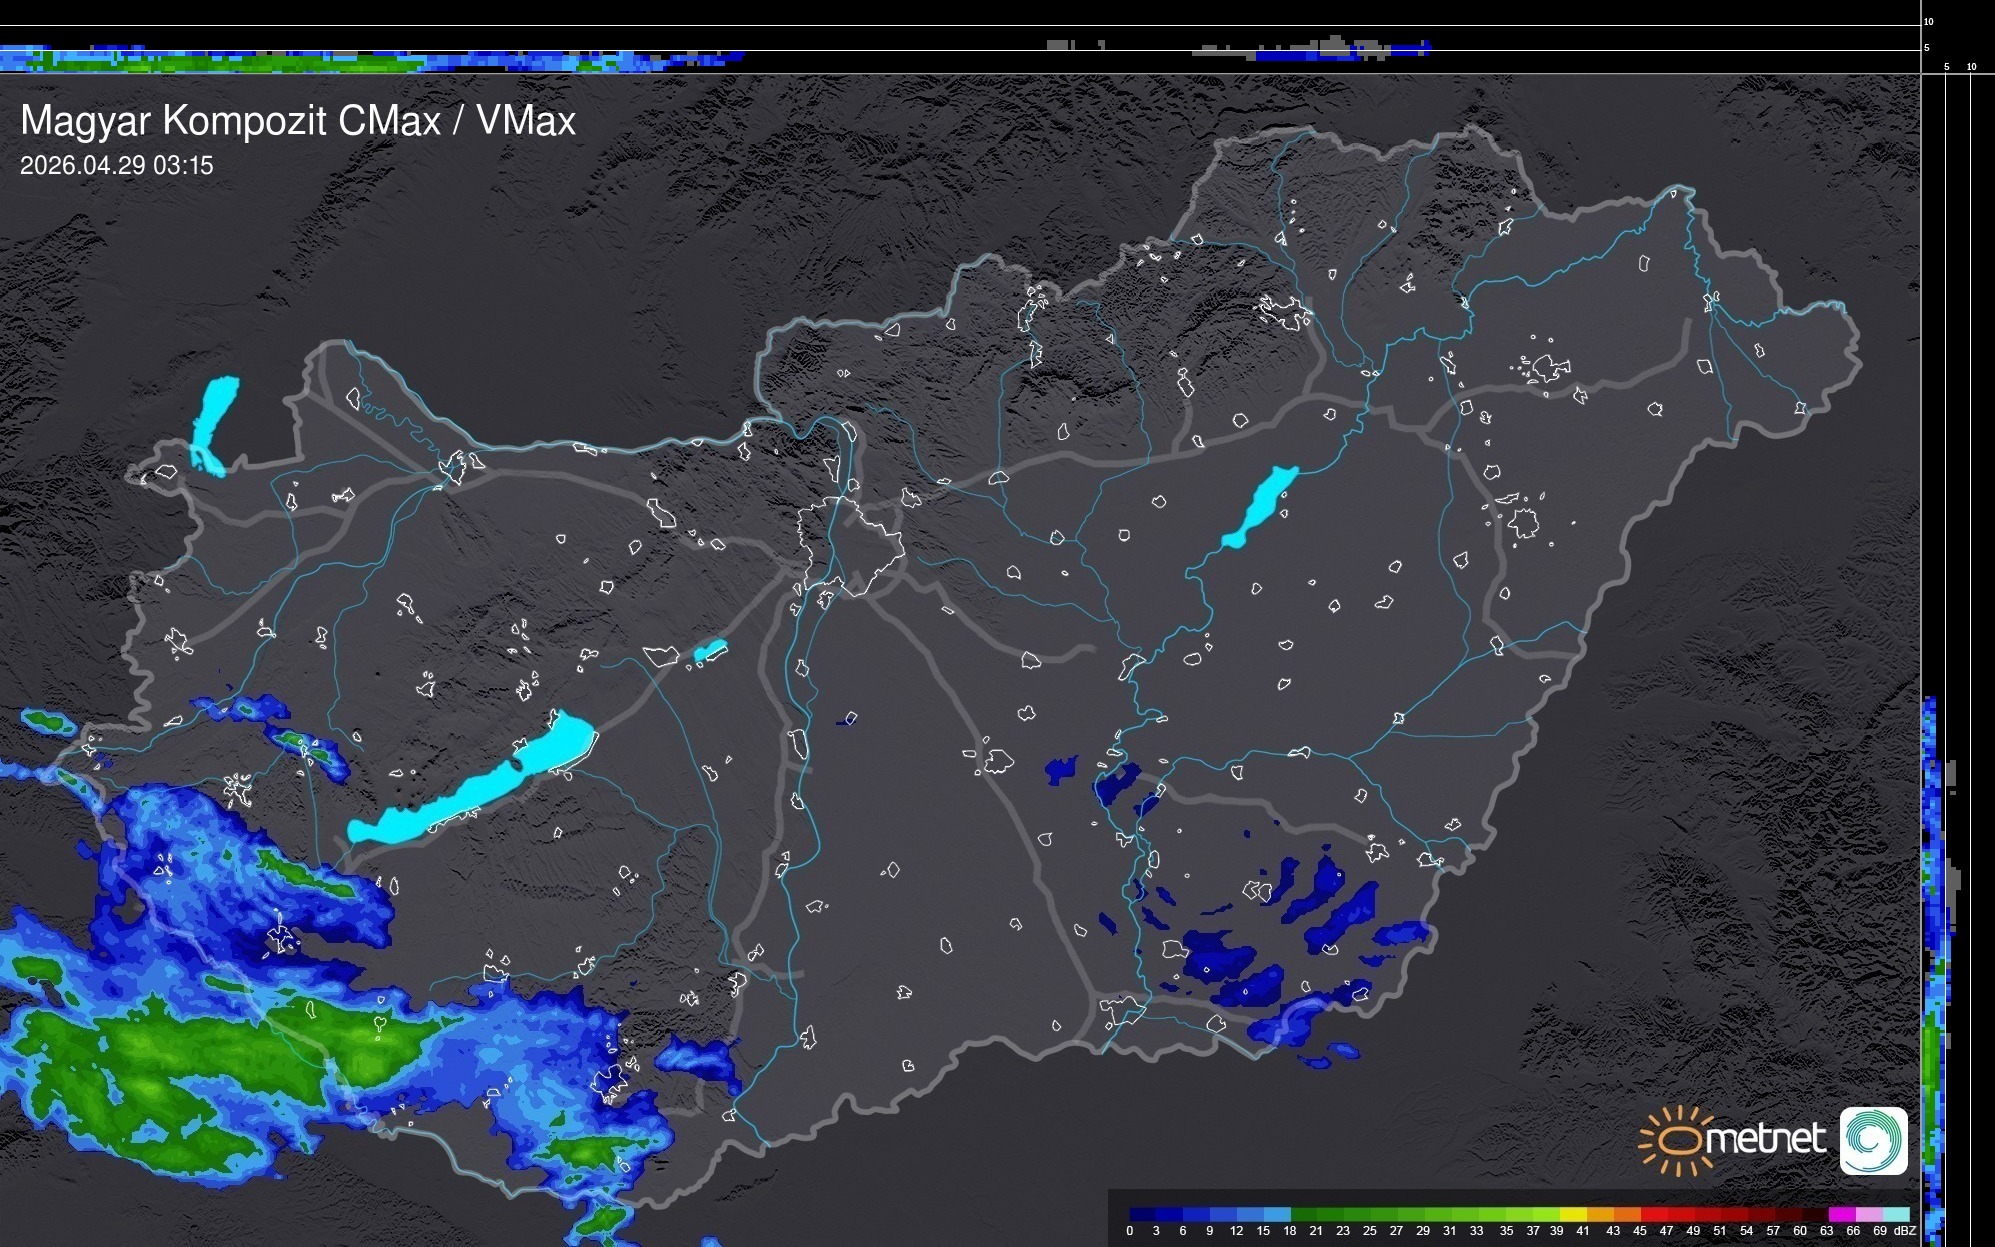This screenshot has height=1247, width=1995.
Task: Select the light cyan 69 dBZ swatch
Action: [x=1895, y=1214]
